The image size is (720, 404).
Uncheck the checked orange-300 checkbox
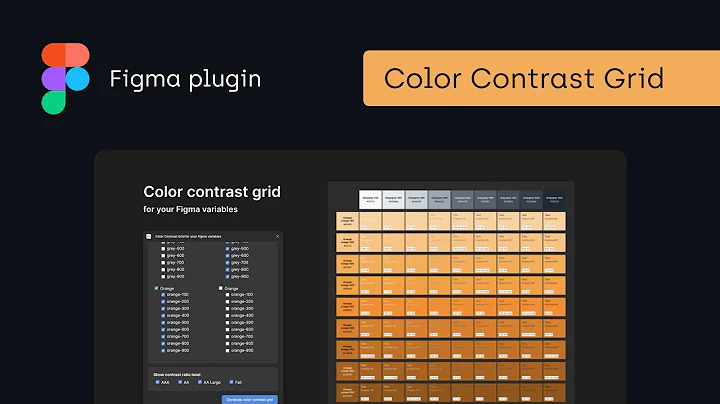[163, 309]
